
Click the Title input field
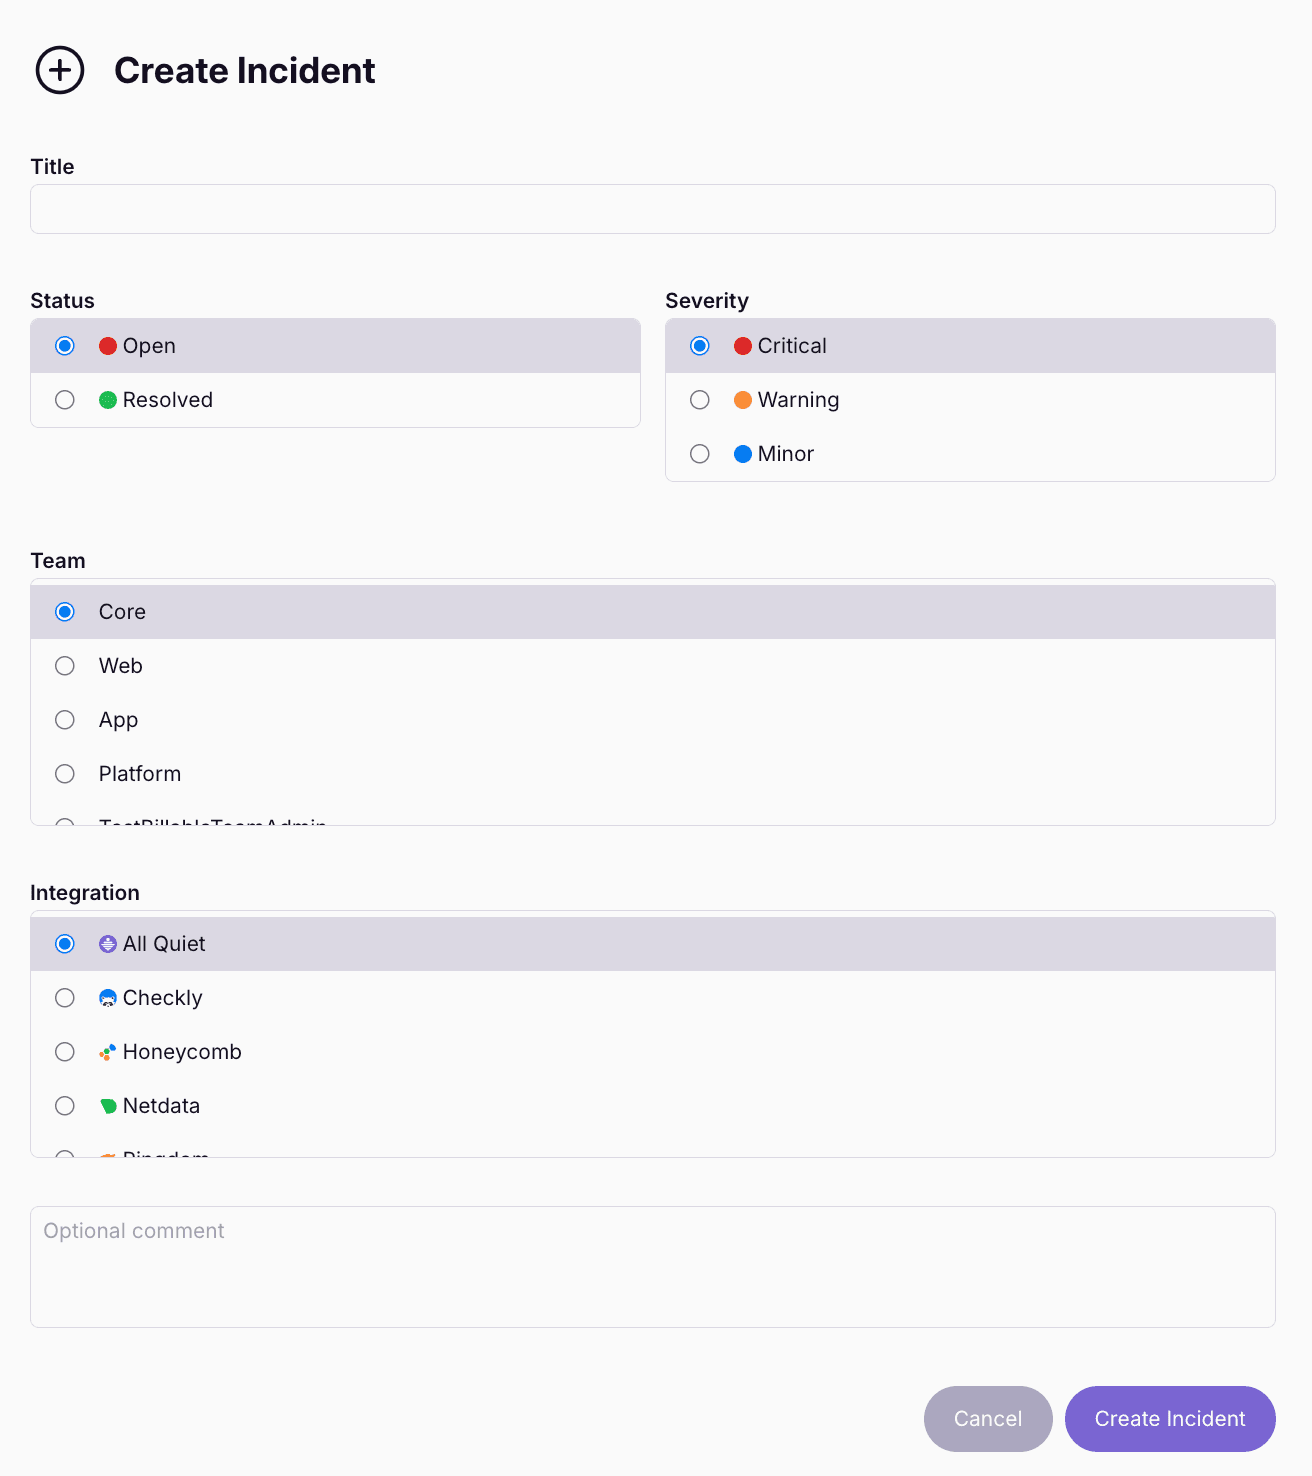pyautogui.click(x=653, y=209)
